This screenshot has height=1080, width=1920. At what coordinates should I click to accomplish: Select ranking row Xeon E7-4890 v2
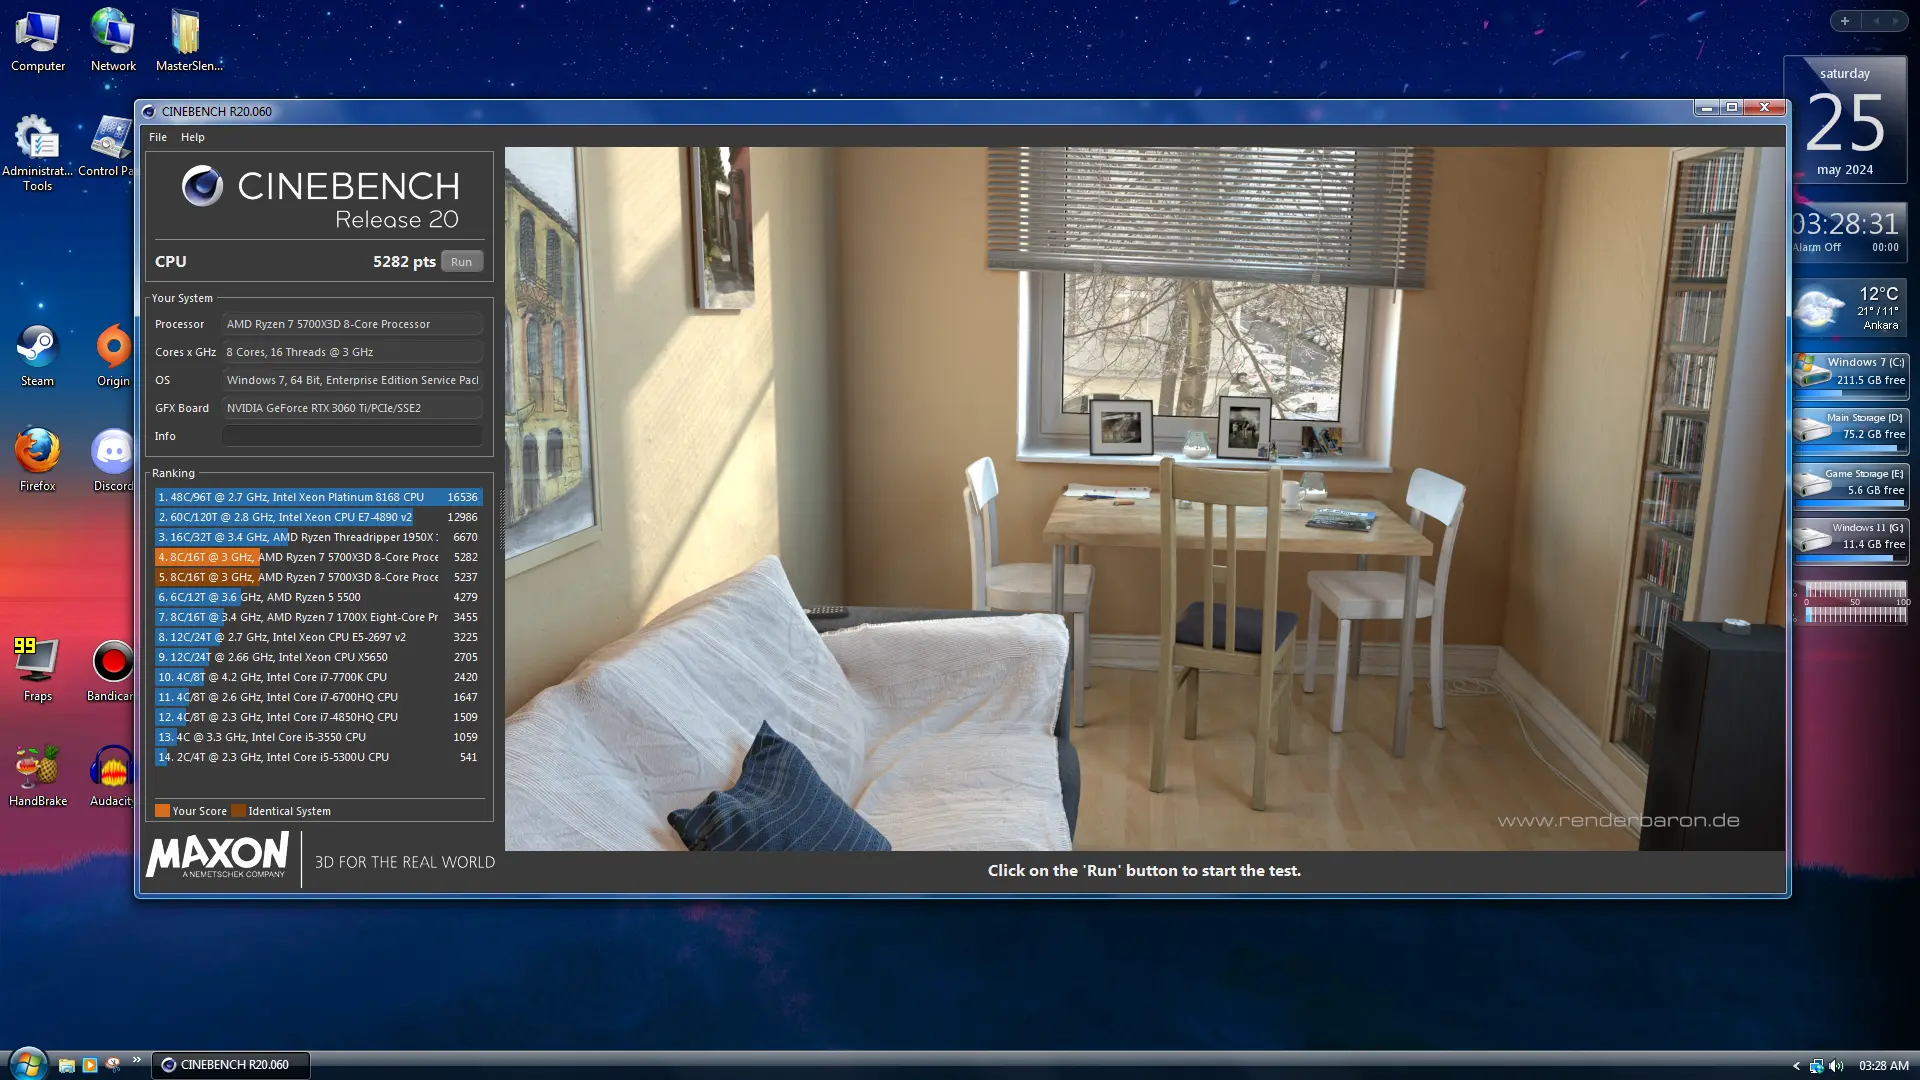(x=318, y=517)
